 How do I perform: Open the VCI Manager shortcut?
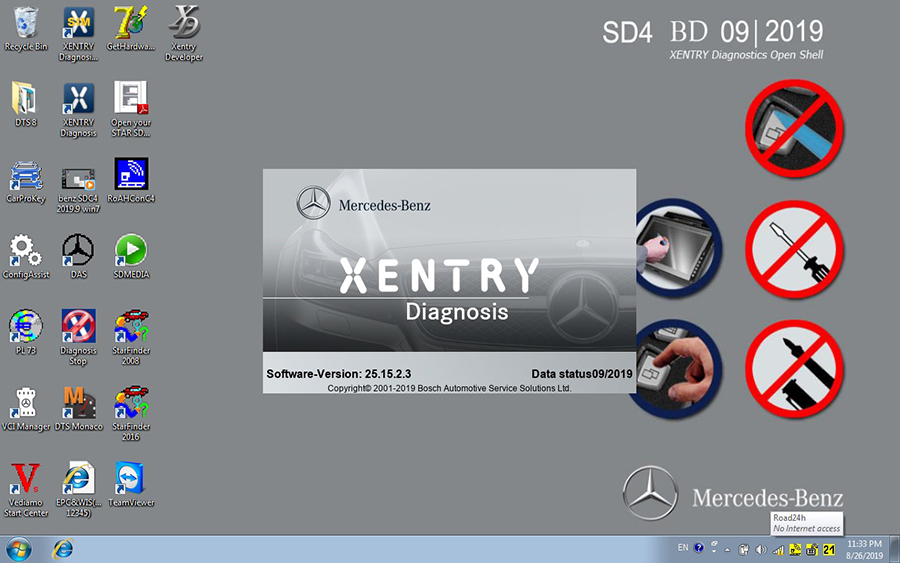coord(25,402)
